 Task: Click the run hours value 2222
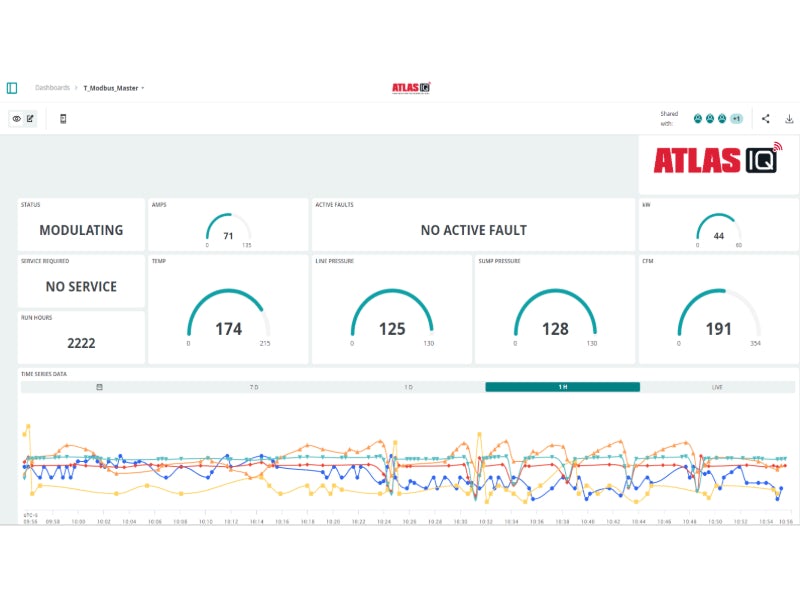81,343
